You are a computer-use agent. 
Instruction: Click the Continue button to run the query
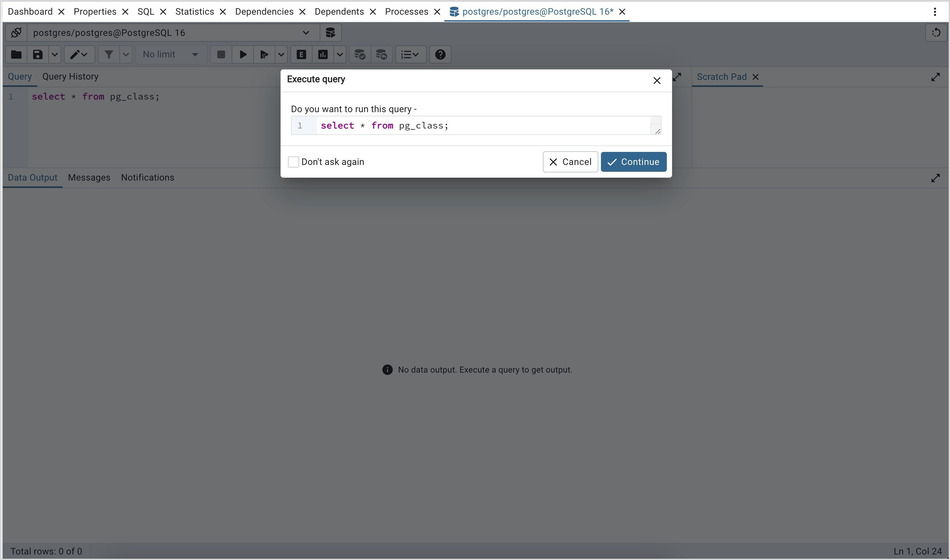633,162
